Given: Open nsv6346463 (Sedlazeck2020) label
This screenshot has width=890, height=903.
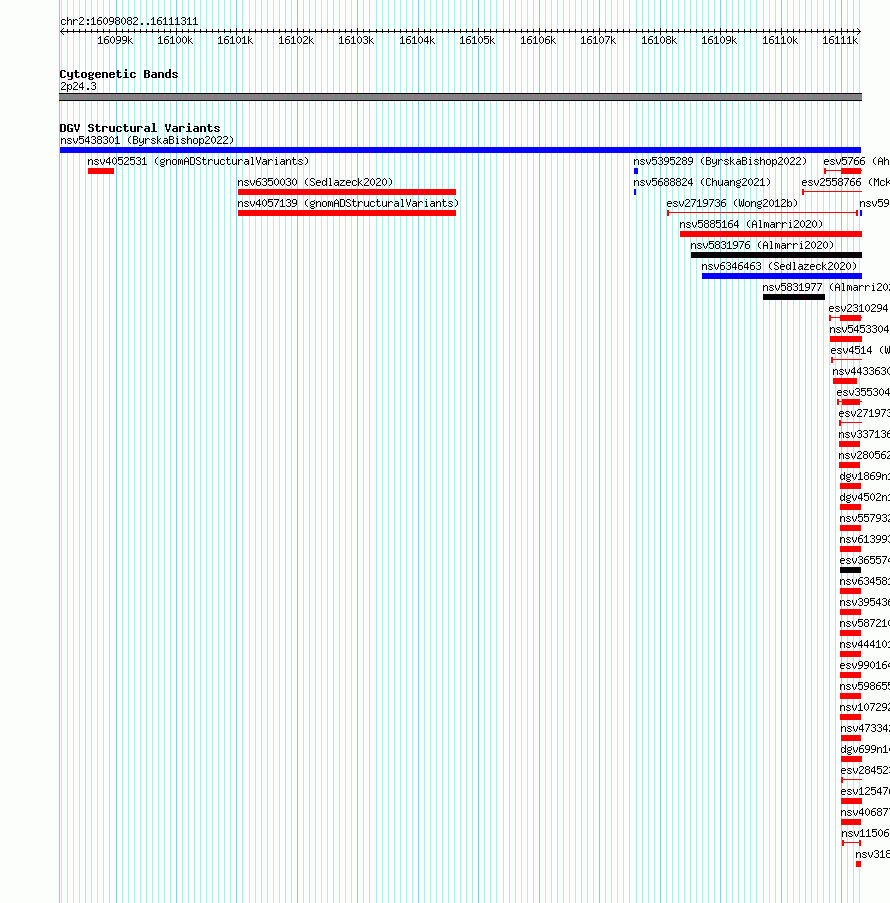Looking at the screenshot, I should tap(779, 267).
